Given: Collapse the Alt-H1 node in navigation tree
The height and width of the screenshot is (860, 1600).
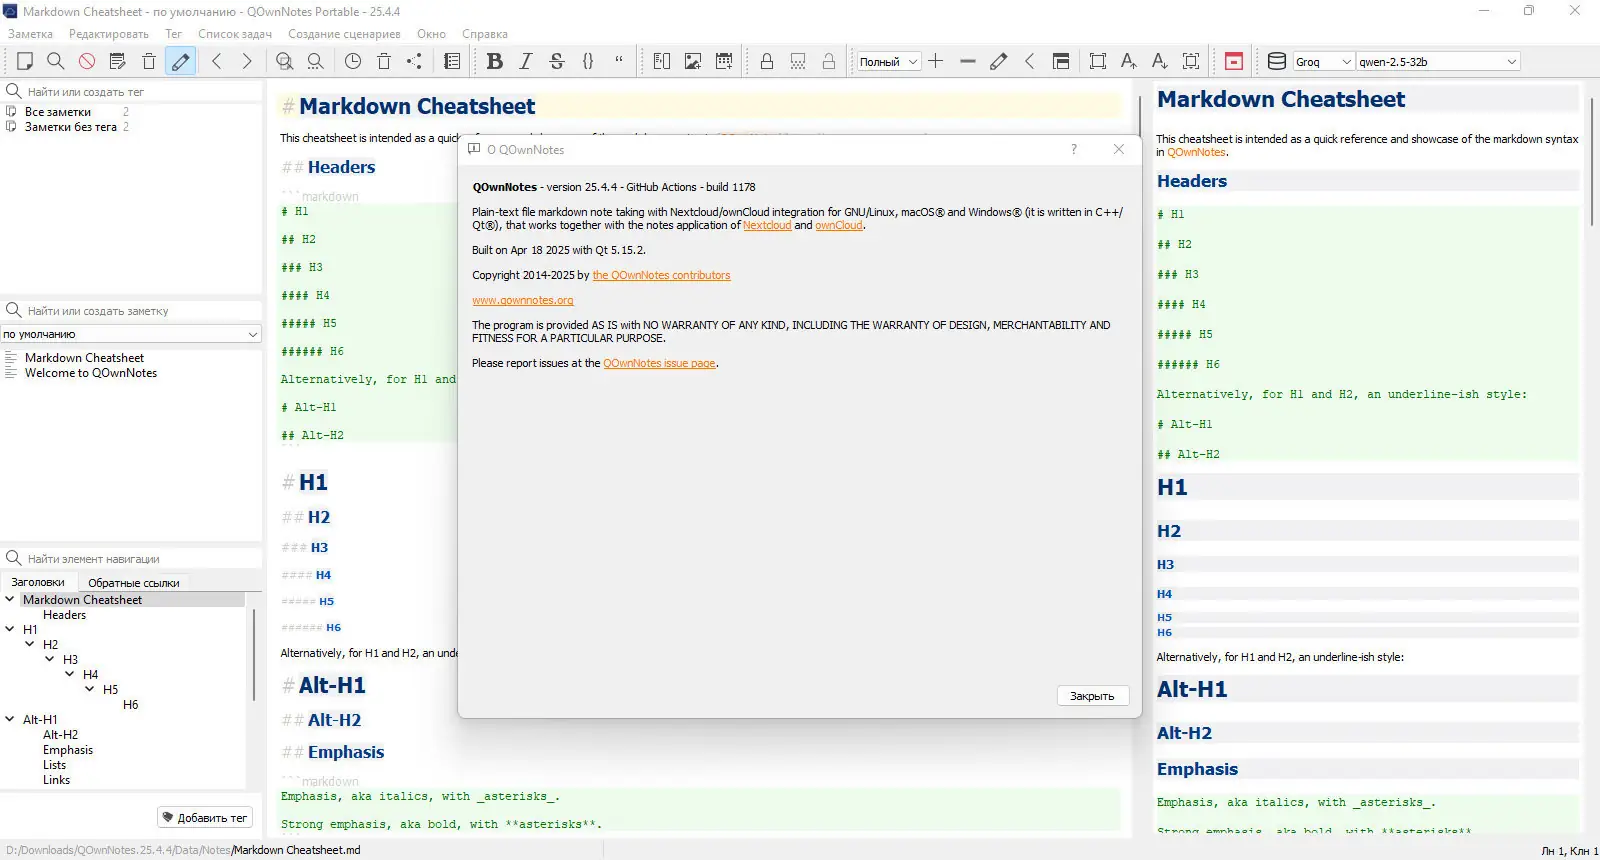Looking at the screenshot, I should [x=10, y=720].
